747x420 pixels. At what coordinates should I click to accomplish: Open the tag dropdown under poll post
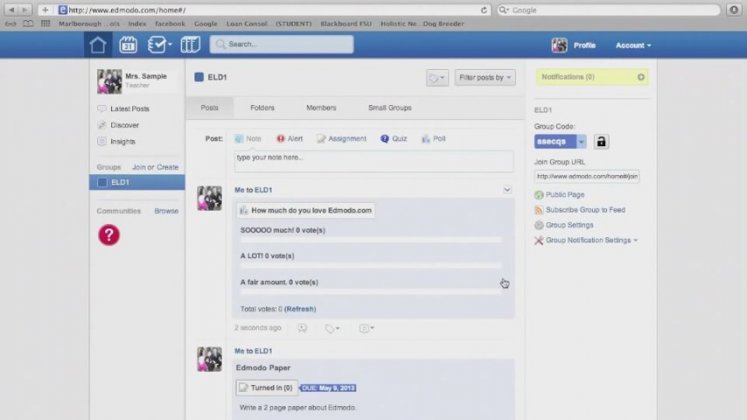click(332, 328)
